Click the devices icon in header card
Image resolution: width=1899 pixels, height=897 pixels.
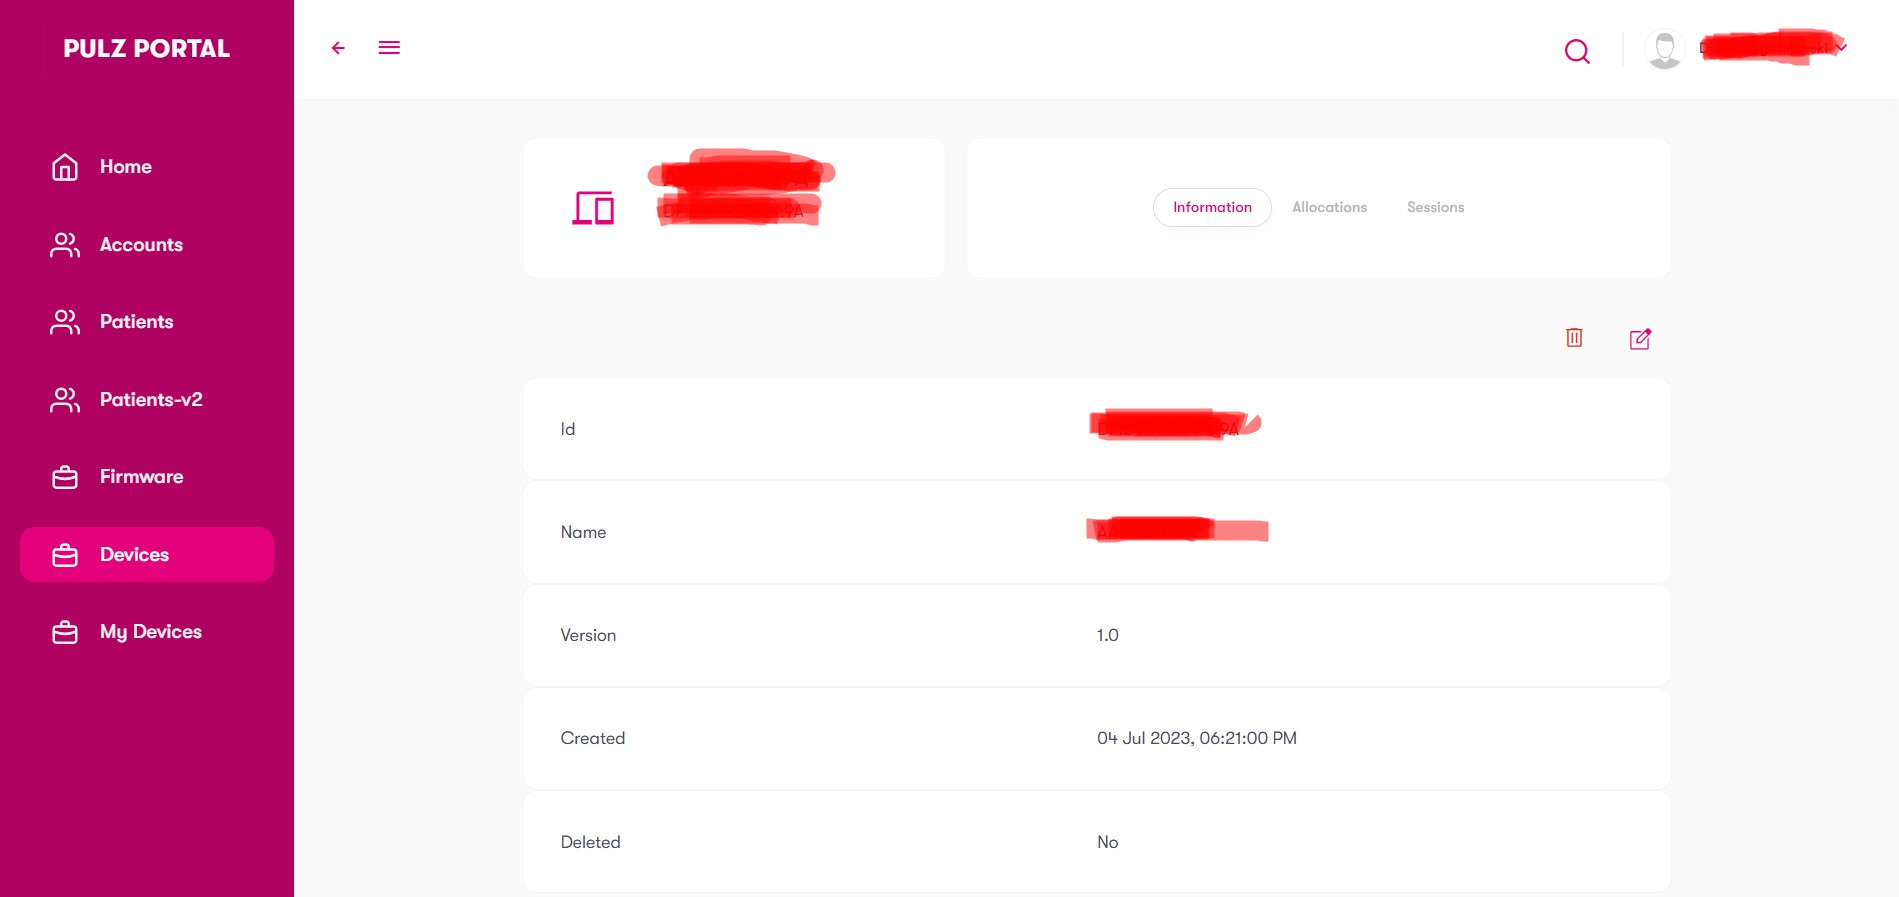click(x=593, y=208)
